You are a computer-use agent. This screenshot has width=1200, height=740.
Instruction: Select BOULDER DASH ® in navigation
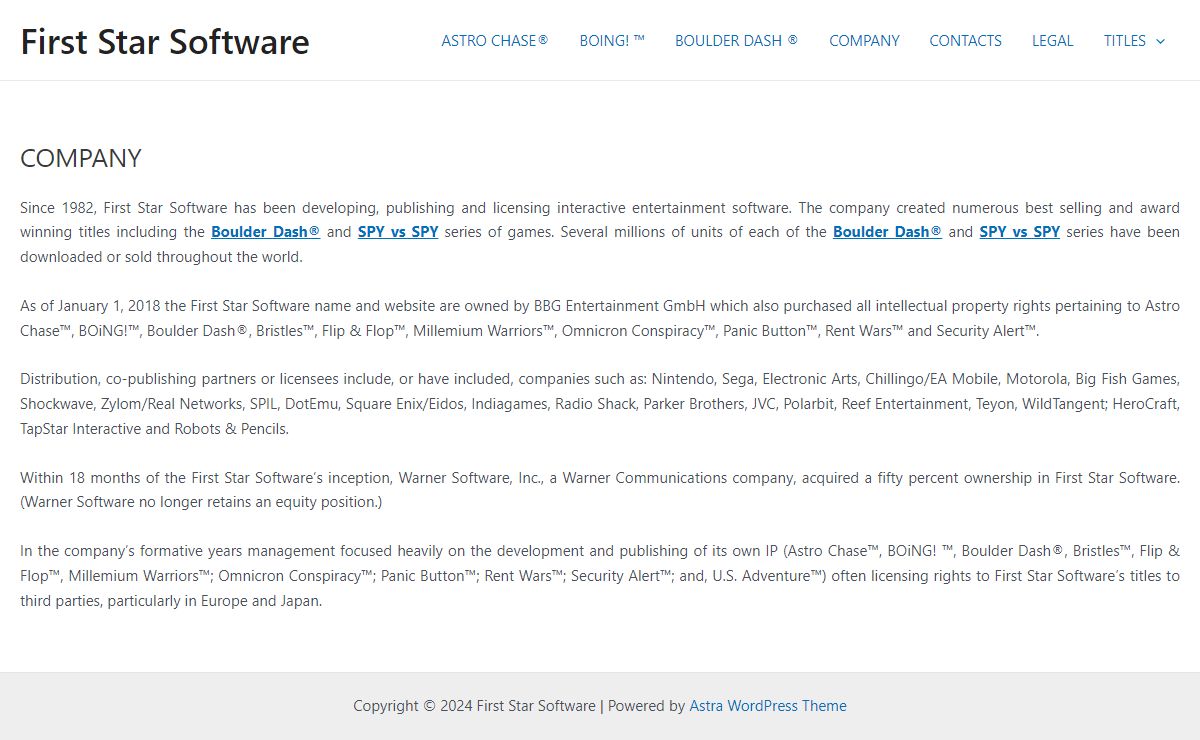[737, 41]
